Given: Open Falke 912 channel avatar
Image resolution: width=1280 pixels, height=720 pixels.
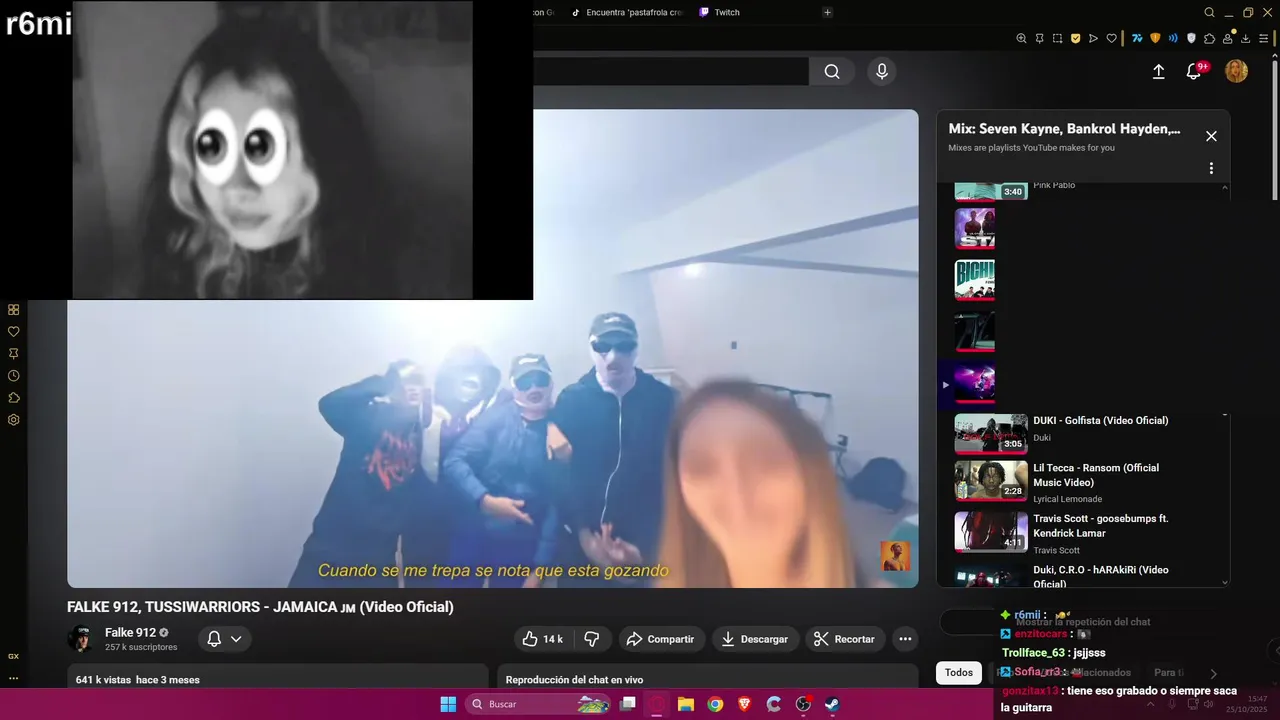Looking at the screenshot, I should pos(80,639).
